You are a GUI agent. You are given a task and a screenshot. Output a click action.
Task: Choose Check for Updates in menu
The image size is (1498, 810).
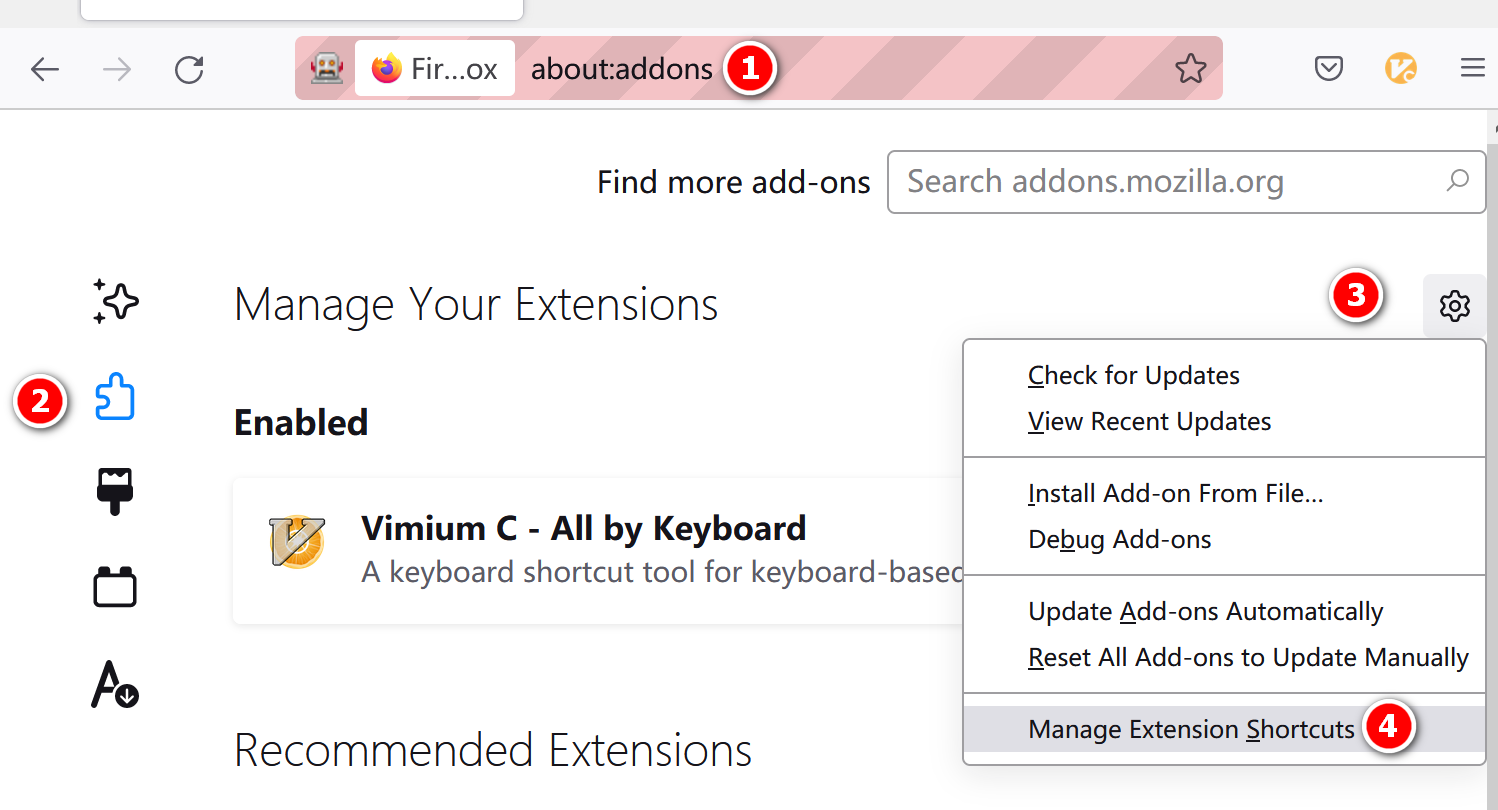click(1134, 375)
